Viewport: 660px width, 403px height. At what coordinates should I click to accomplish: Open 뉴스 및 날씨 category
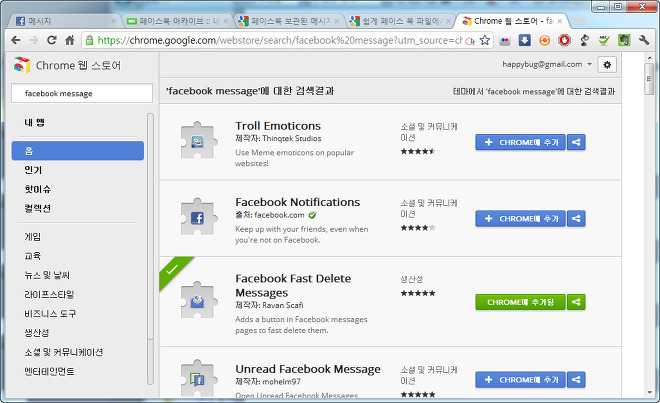[47, 275]
